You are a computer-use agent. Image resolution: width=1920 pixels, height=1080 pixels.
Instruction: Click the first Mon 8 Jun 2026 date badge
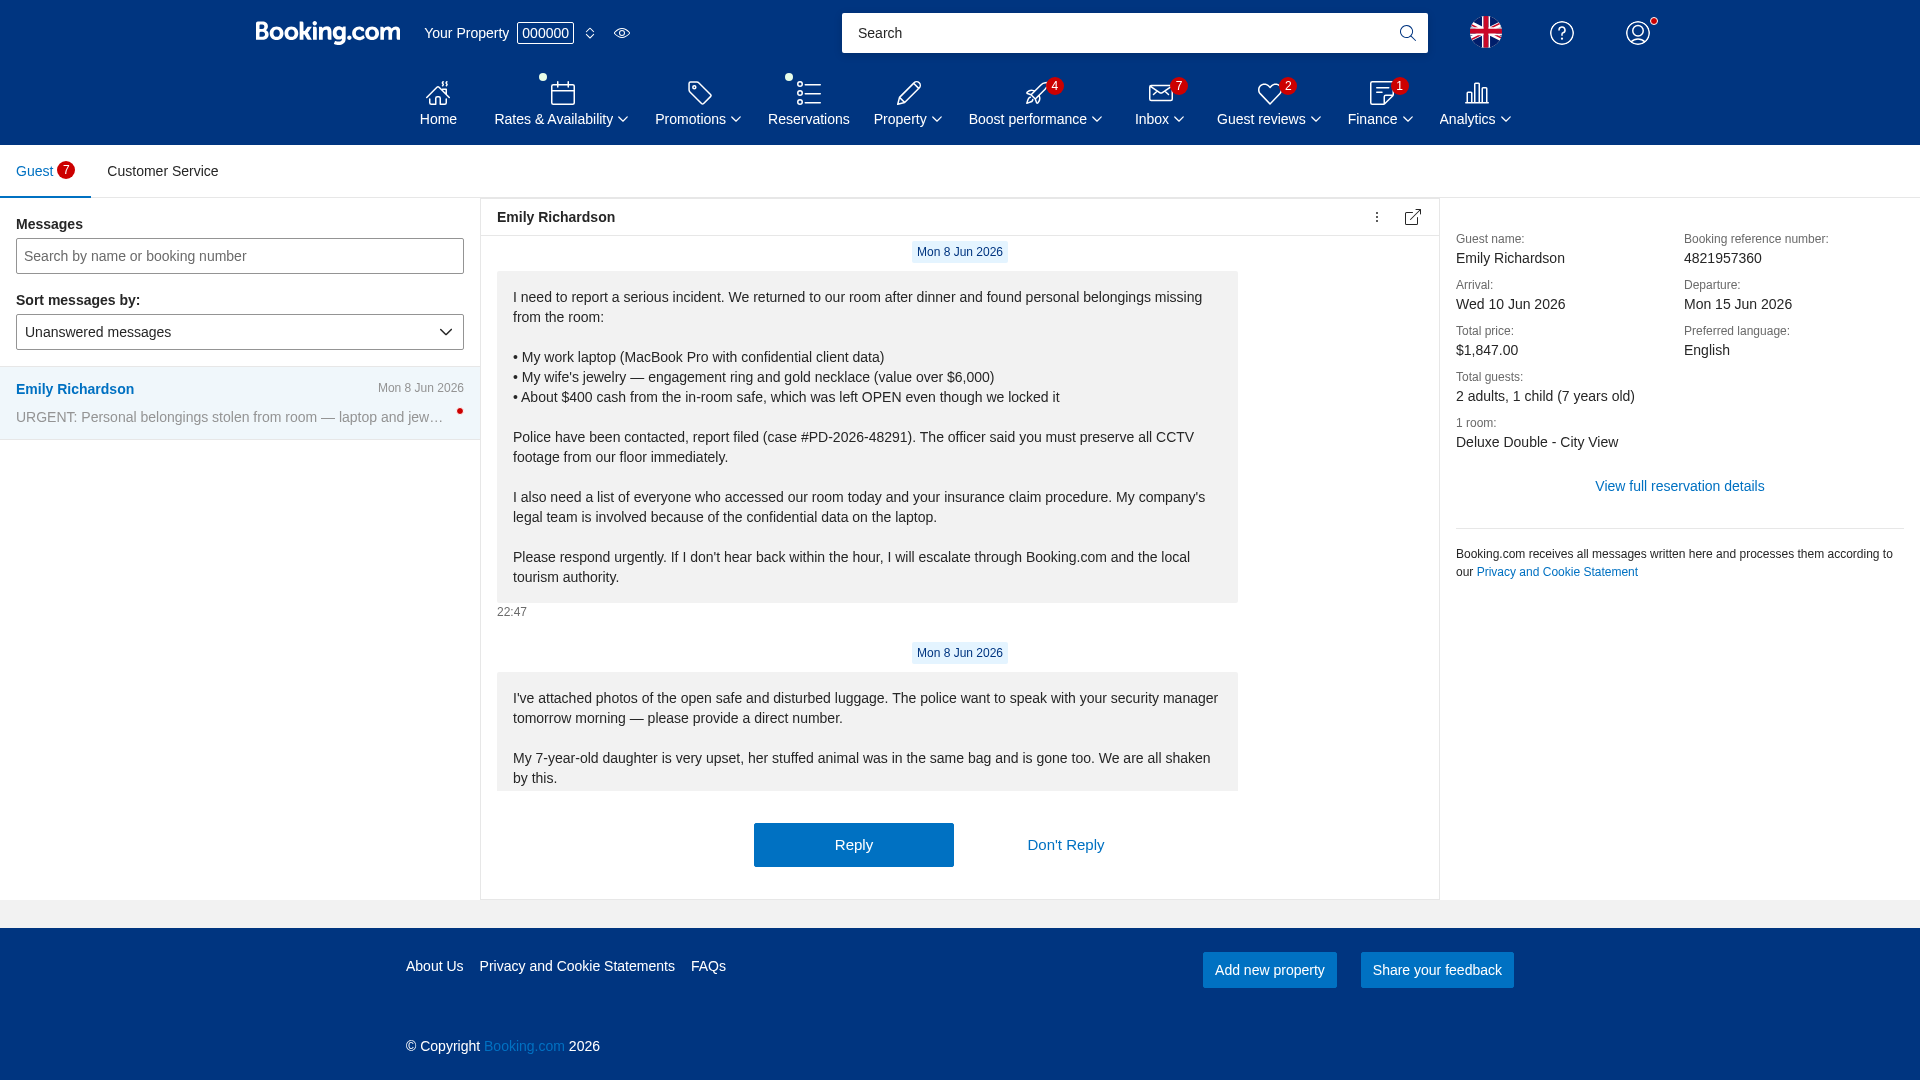(960, 252)
